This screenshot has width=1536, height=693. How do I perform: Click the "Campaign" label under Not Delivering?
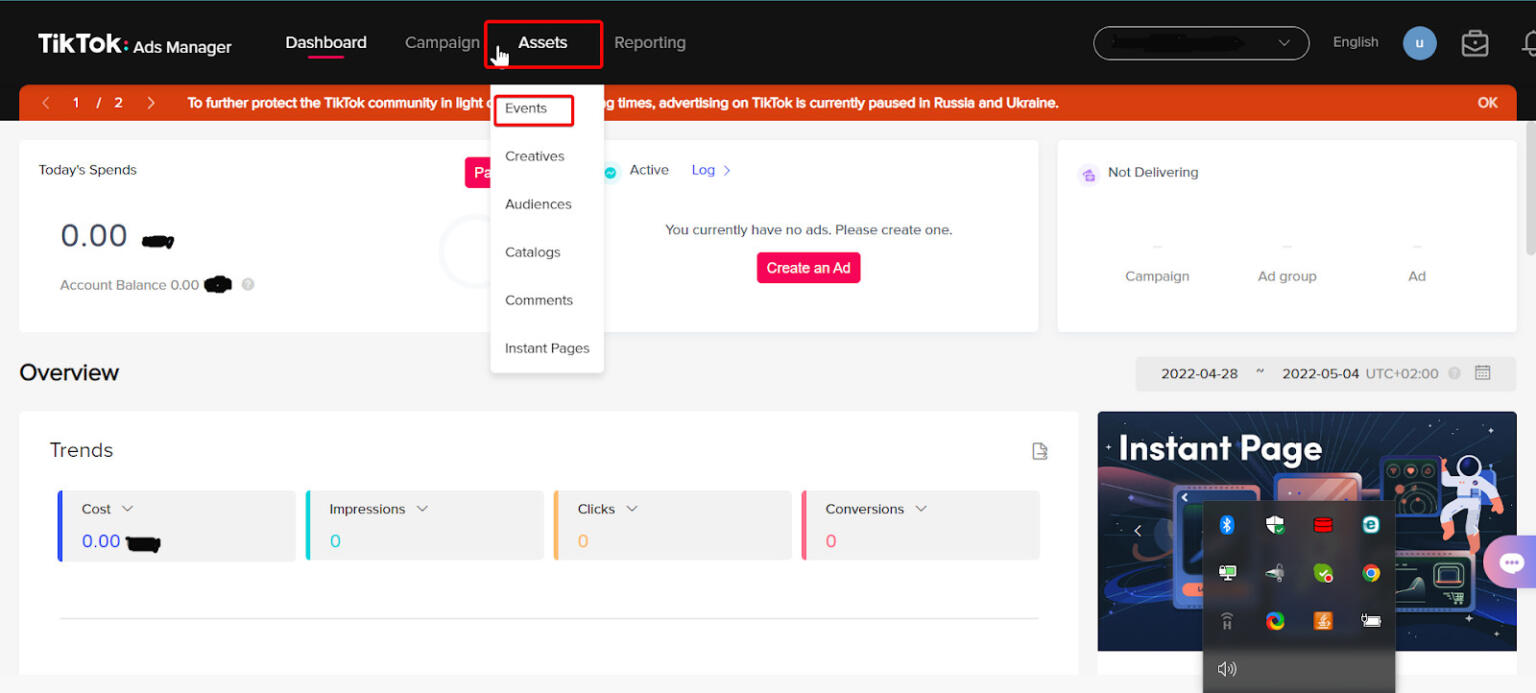pos(1157,276)
